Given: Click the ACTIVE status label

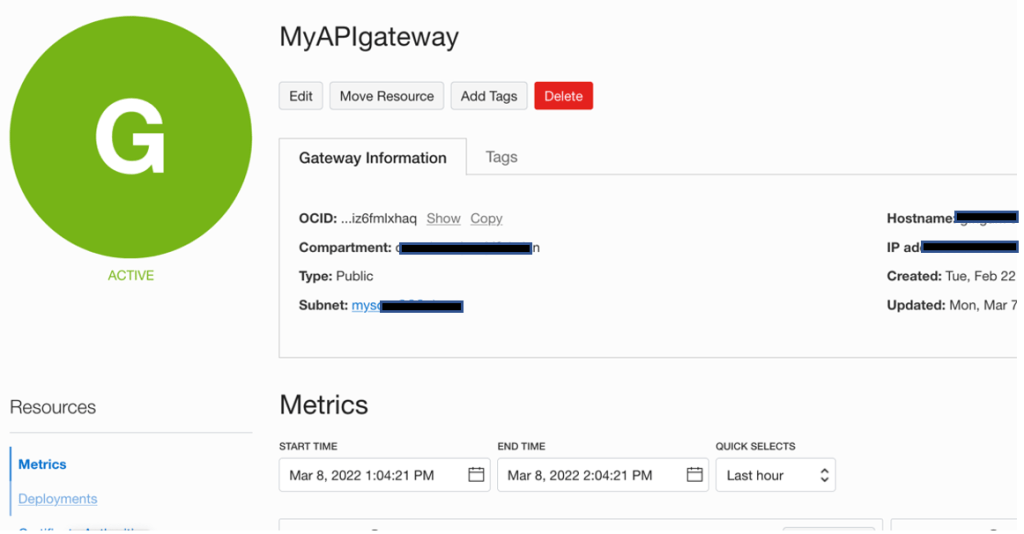Looking at the screenshot, I should 131,275.
